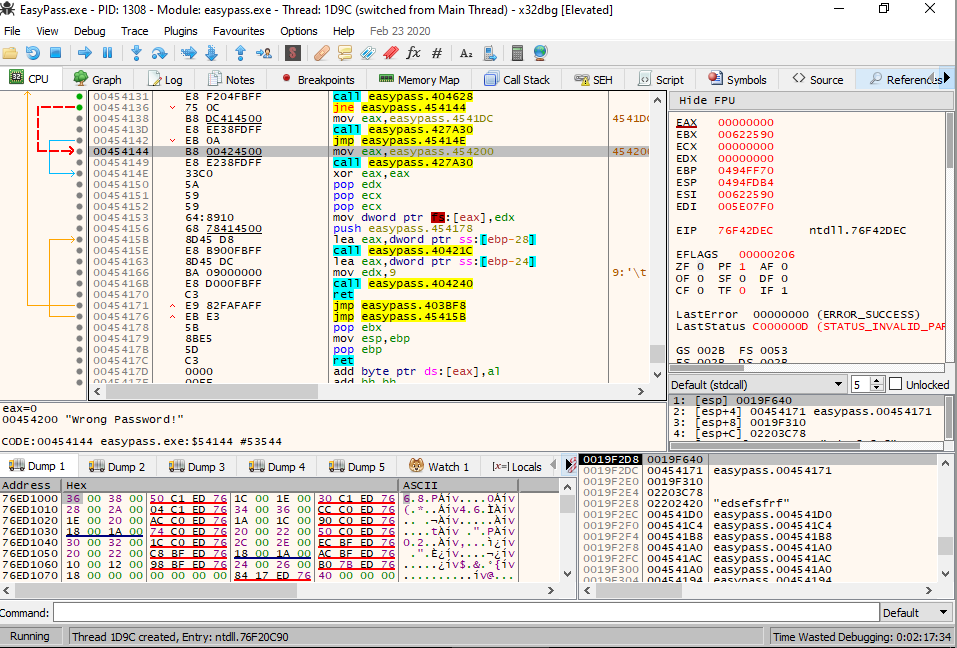Switch to the Memory Map tab
Viewport: 957px width, 648px height.
(x=419, y=79)
